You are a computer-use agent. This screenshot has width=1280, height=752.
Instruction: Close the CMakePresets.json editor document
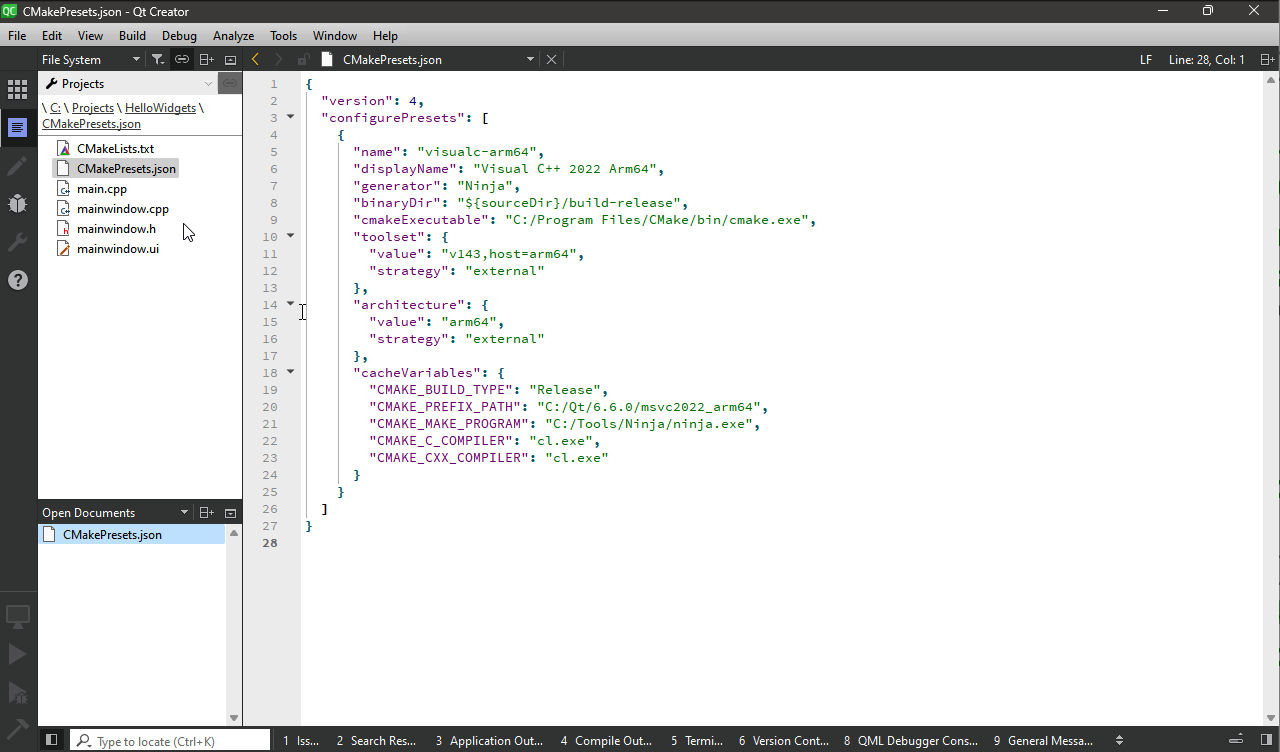551,60
